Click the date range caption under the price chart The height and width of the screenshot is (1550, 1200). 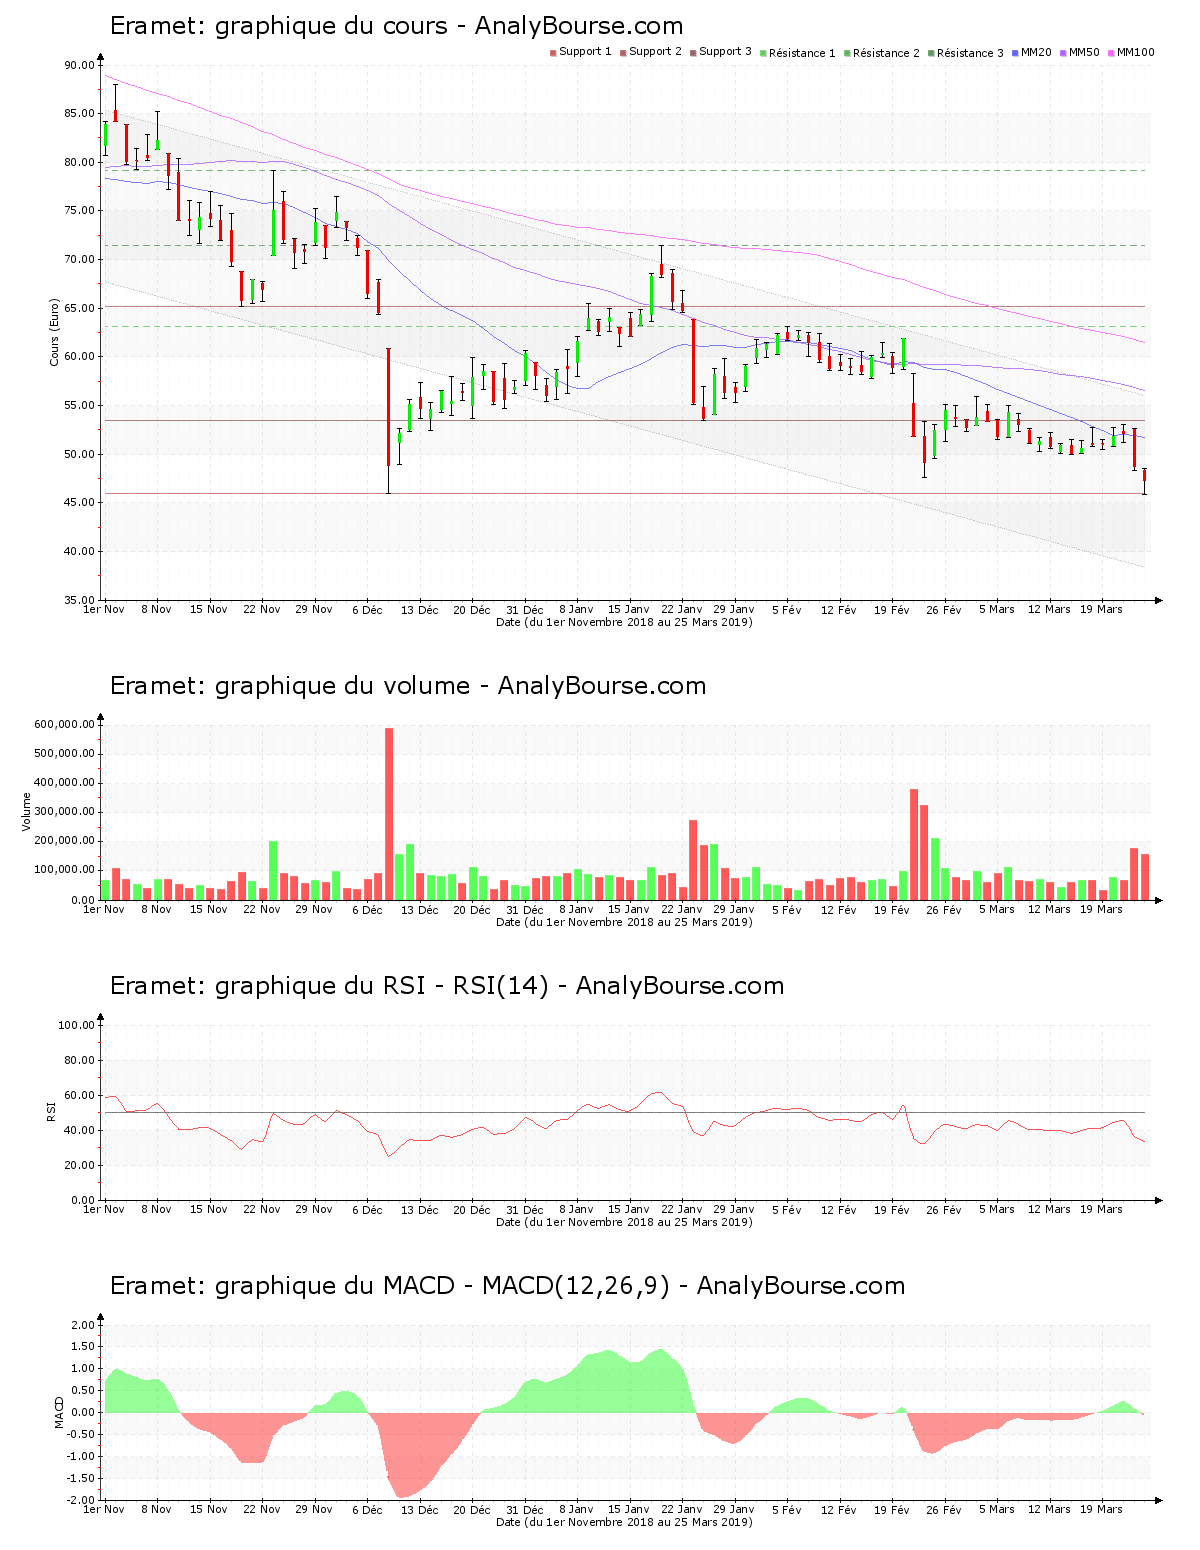coord(624,622)
